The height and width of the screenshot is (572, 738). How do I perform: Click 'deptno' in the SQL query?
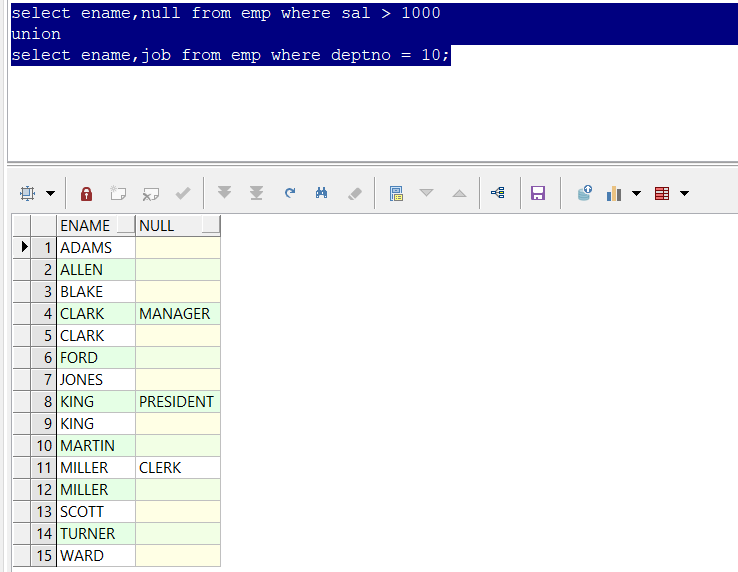pos(361,55)
